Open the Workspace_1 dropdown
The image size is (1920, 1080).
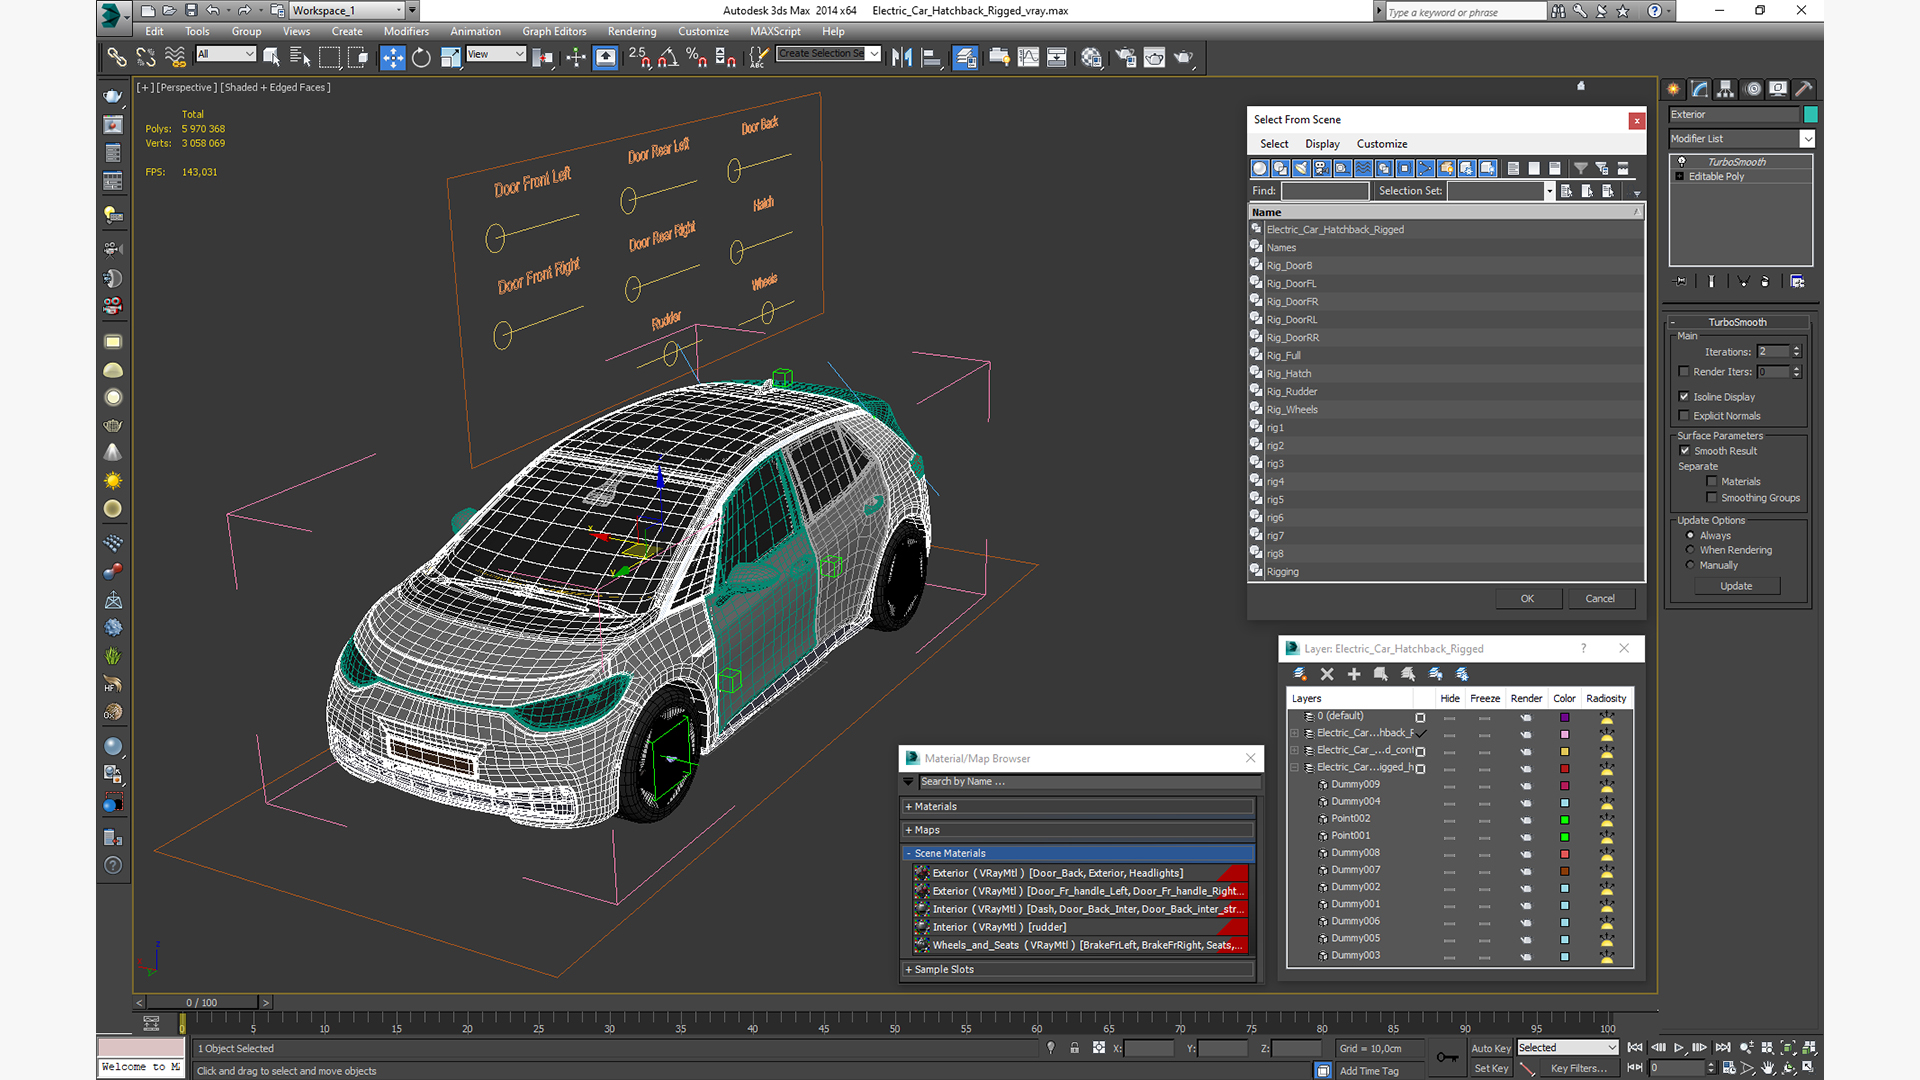click(x=399, y=11)
